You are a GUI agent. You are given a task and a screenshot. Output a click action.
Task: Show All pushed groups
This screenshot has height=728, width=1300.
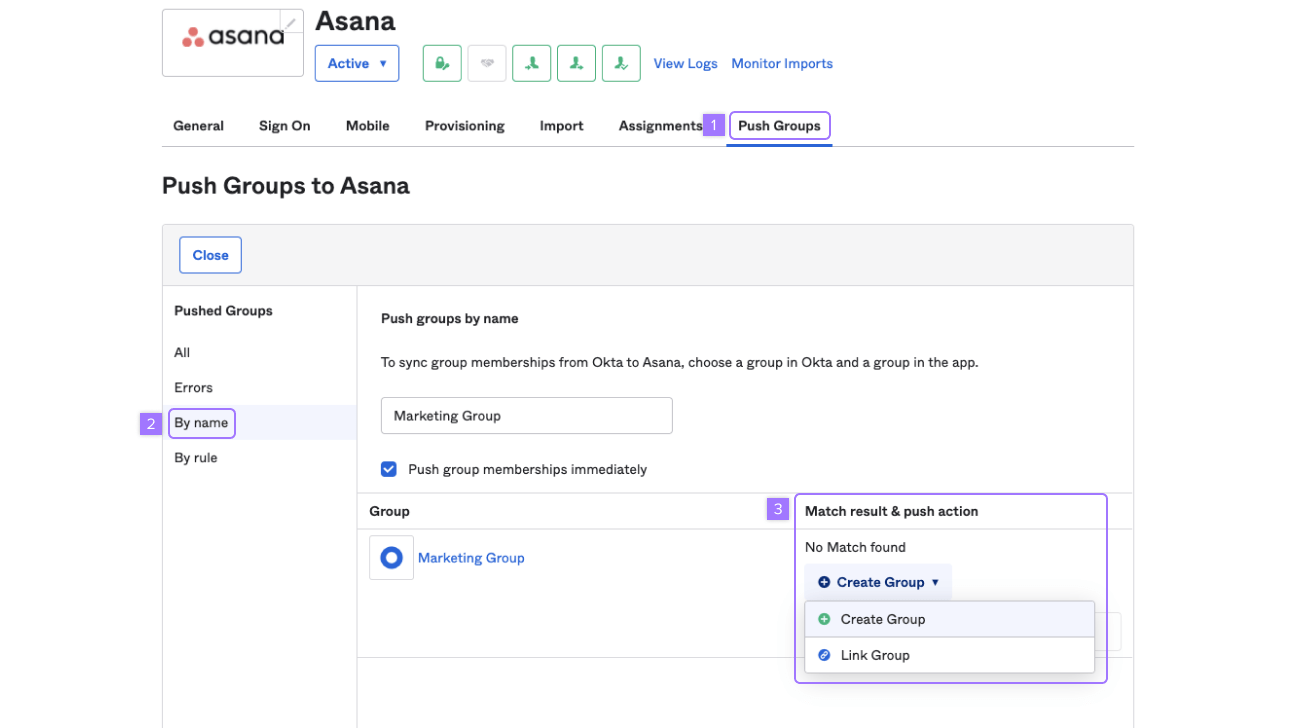(182, 353)
